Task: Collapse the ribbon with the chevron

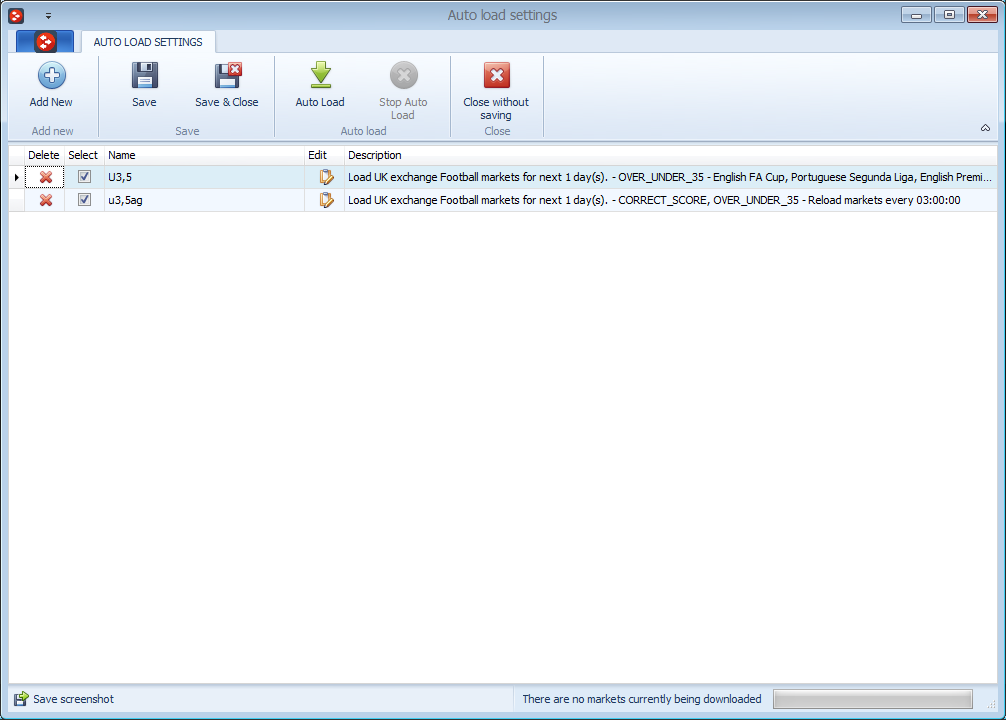Action: (x=985, y=128)
